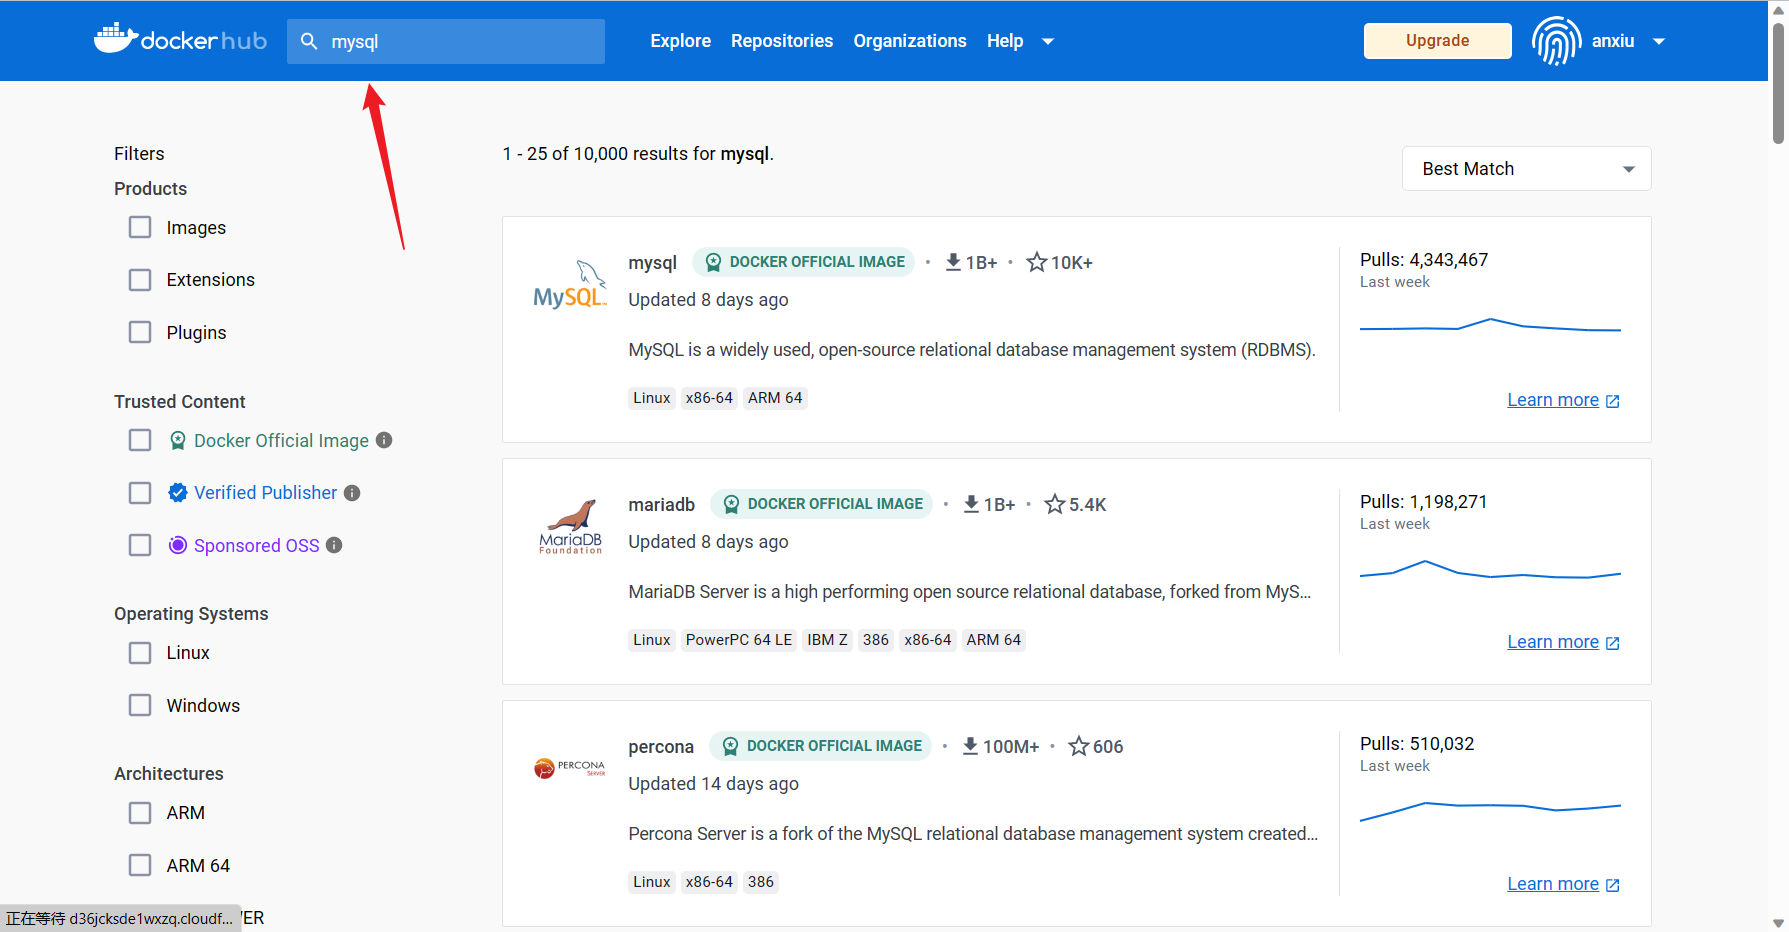This screenshot has height=932, width=1789.
Task: Open Learn more on the mysql card
Action: pos(1553,400)
